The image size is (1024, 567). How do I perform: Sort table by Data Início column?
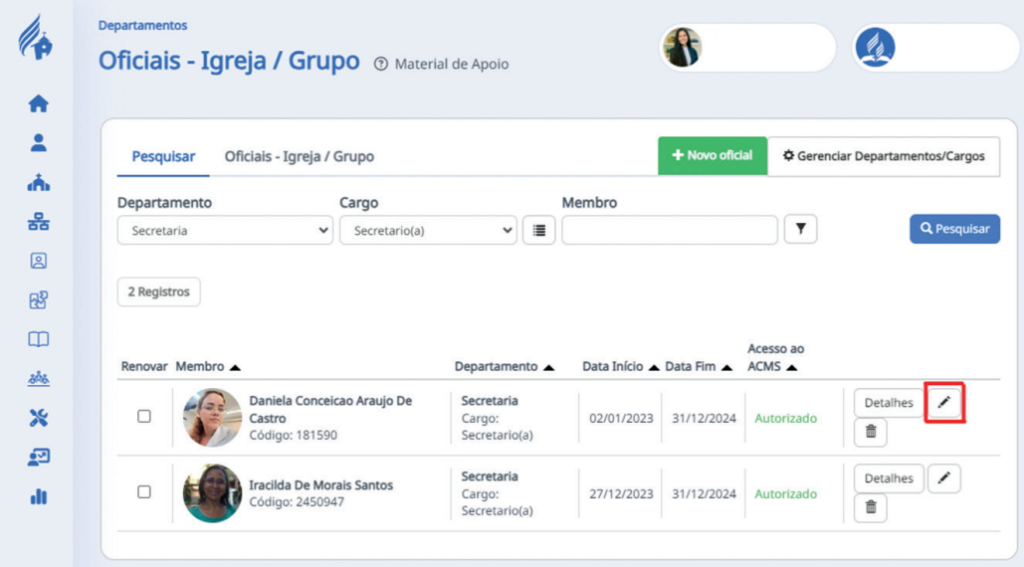pos(620,367)
